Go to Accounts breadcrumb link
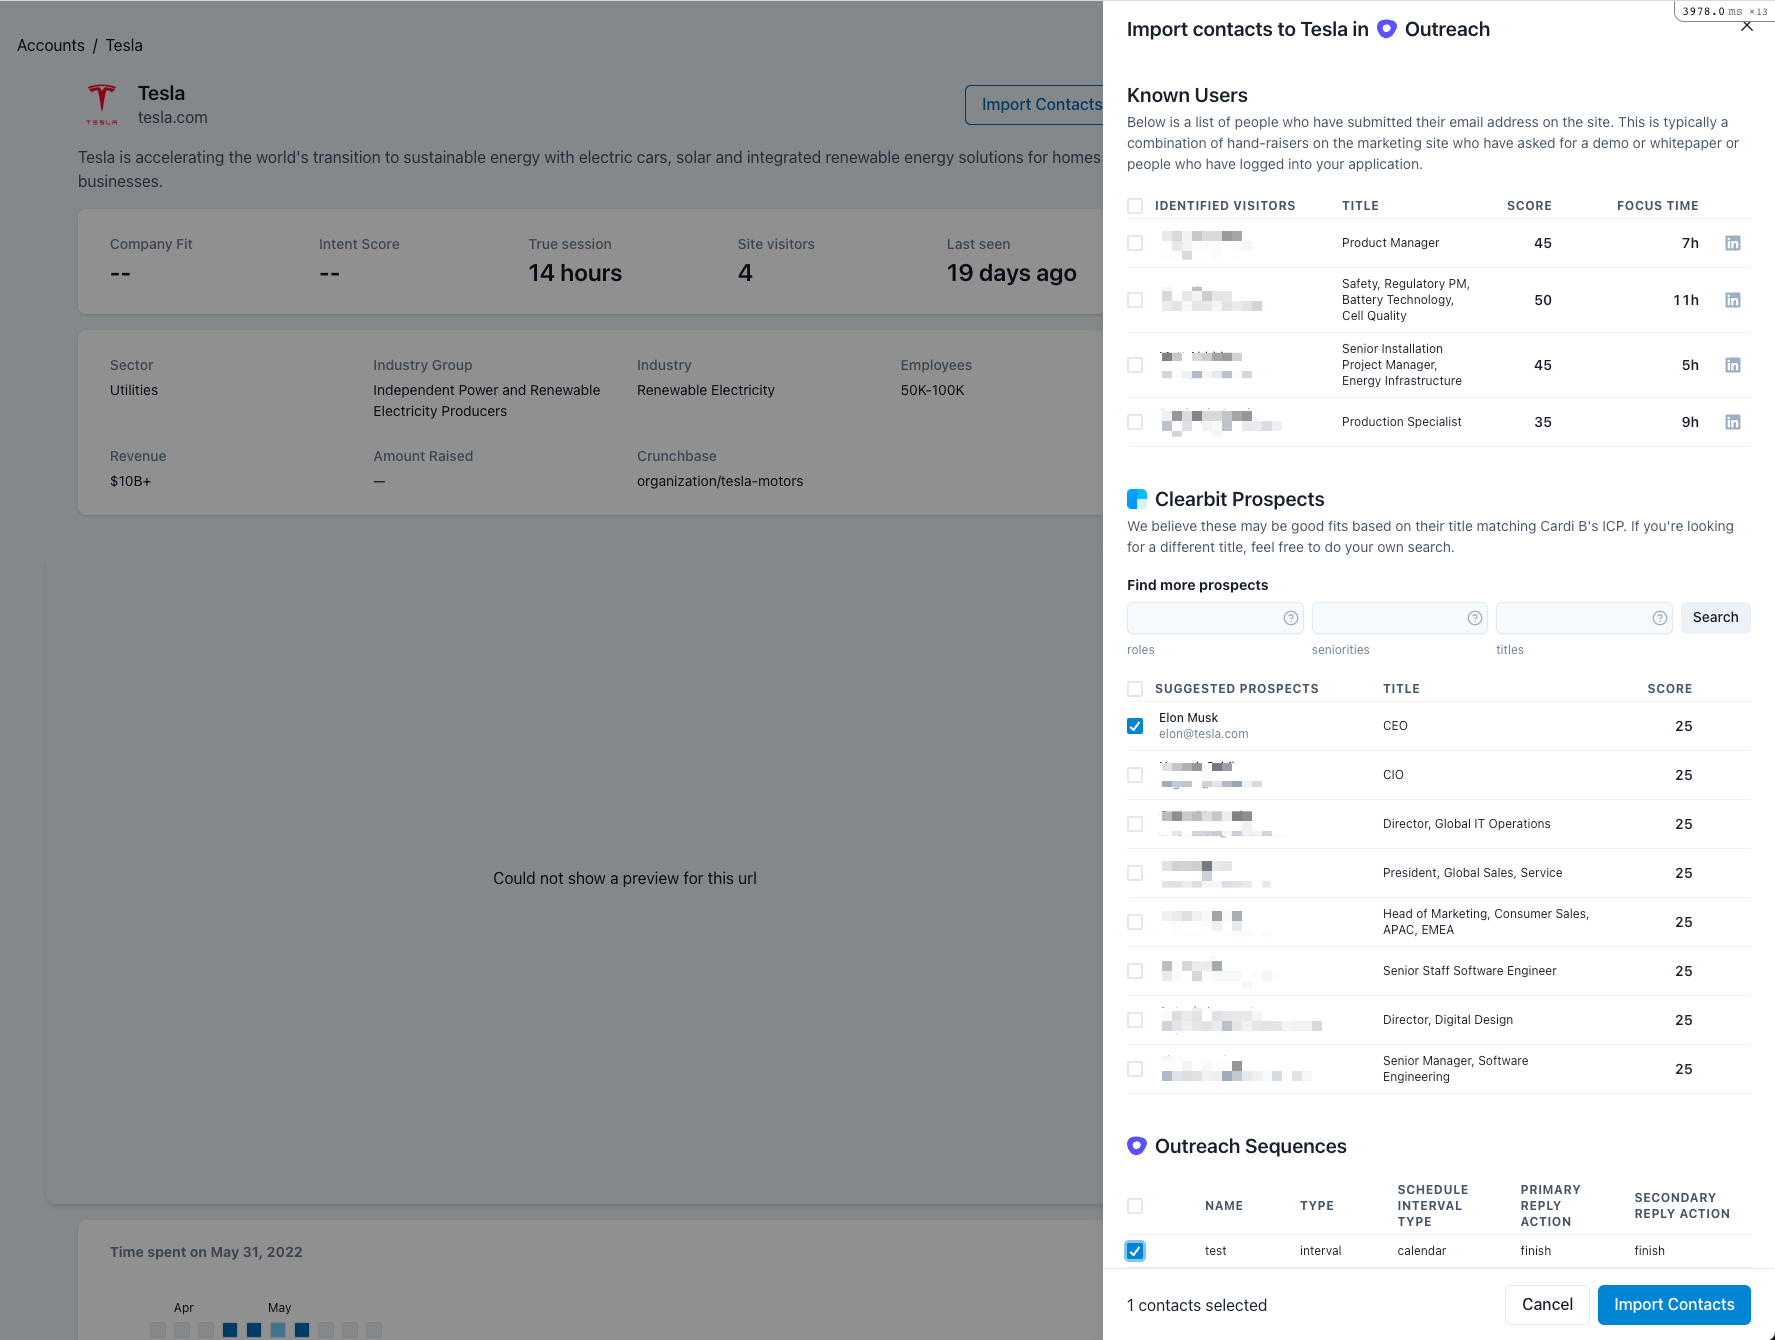This screenshot has width=1775, height=1340. coord(51,46)
